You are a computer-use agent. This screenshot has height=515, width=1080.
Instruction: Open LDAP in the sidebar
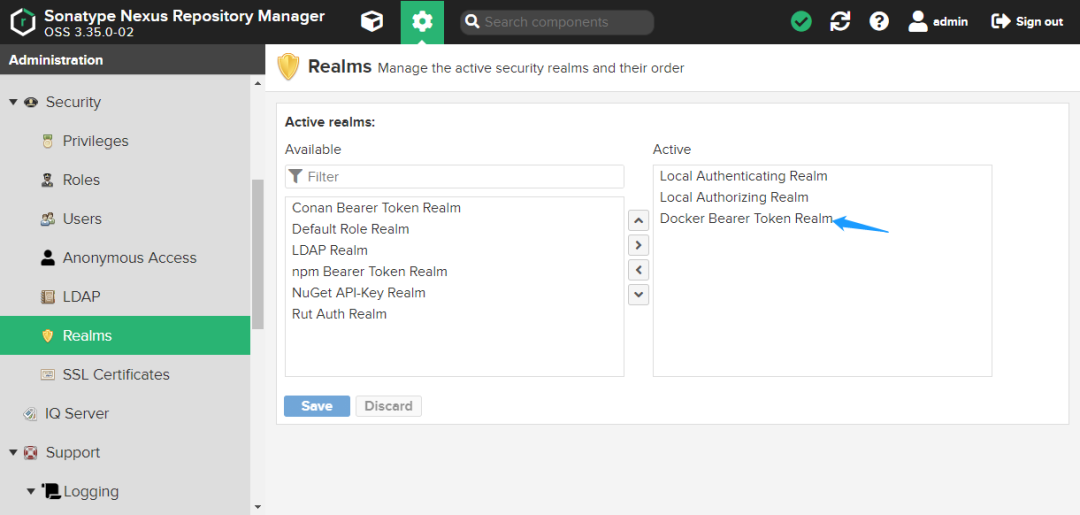(81, 297)
